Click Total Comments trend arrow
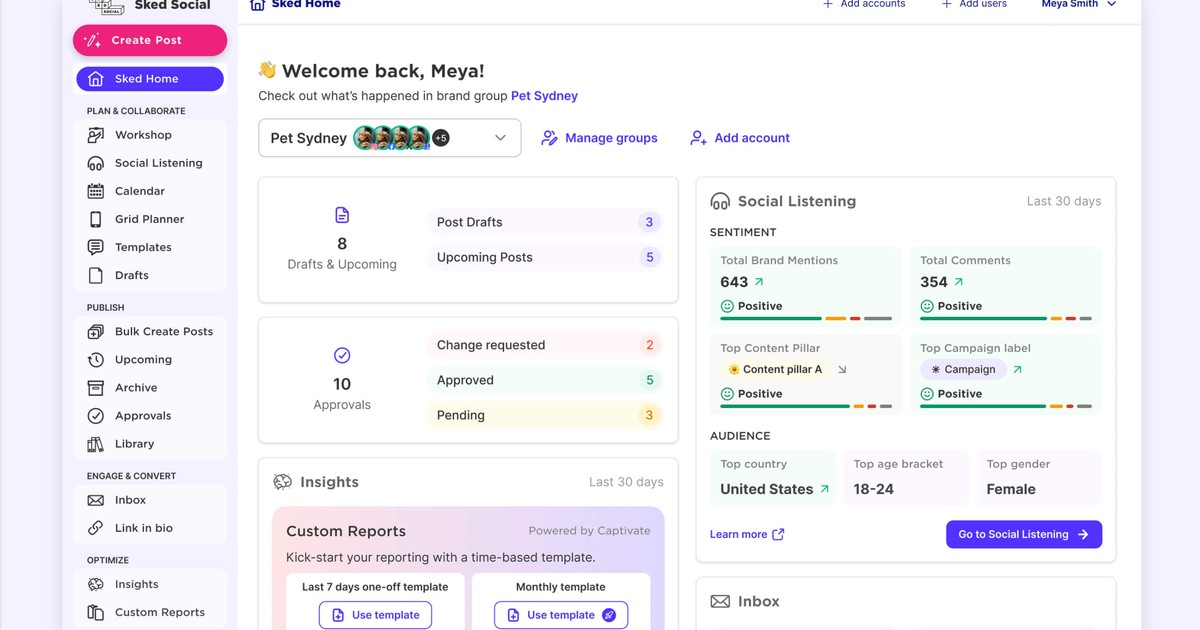The height and width of the screenshot is (630, 1200). pos(959,283)
